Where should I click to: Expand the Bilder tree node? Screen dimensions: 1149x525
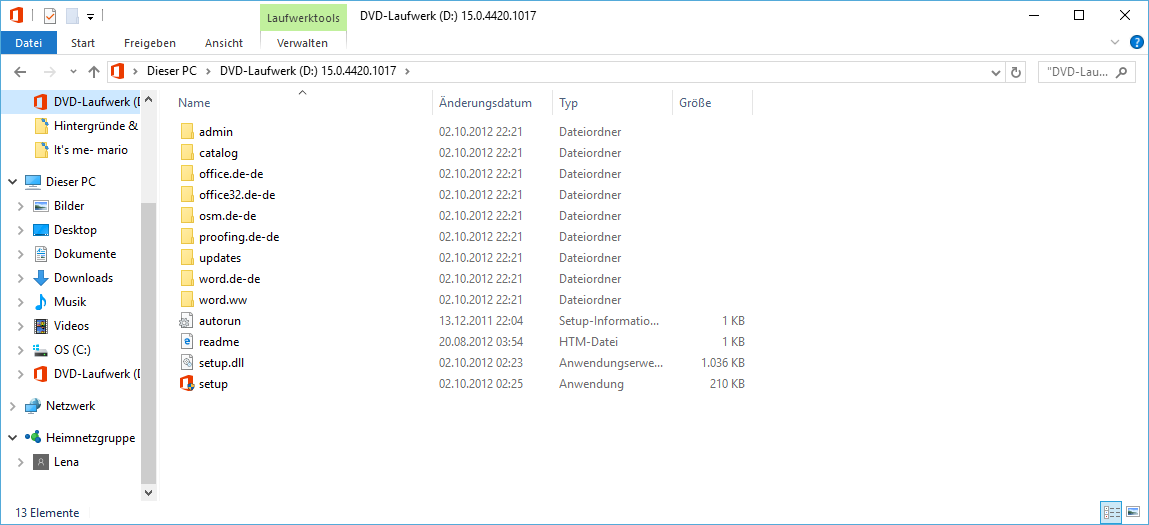pyautogui.click(x=21, y=206)
